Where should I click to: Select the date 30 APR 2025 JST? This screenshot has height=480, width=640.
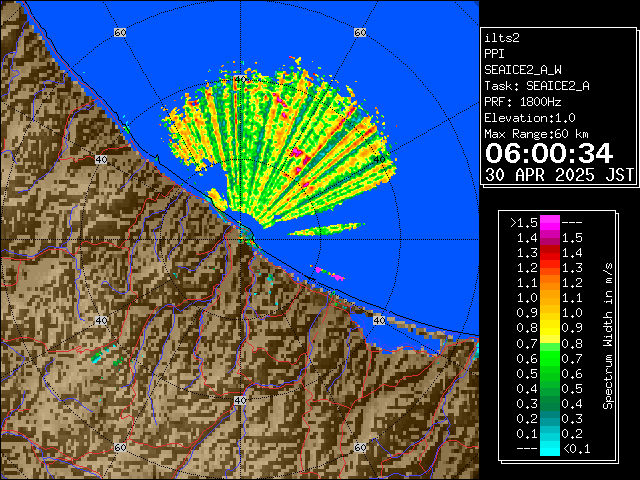[559, 175]
